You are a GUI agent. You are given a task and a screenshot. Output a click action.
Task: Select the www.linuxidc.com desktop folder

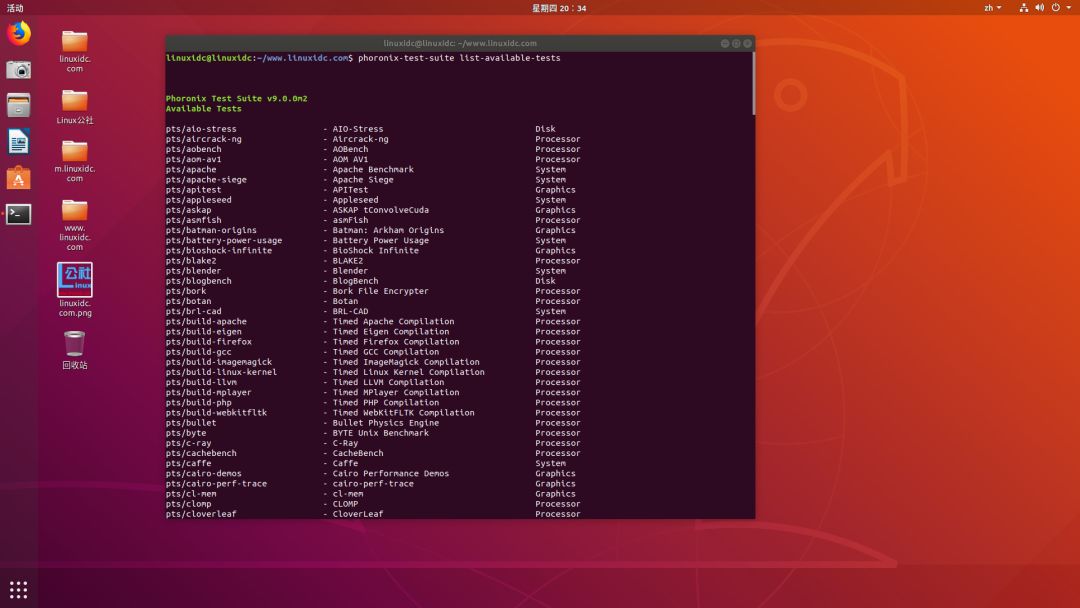point(74,224)
